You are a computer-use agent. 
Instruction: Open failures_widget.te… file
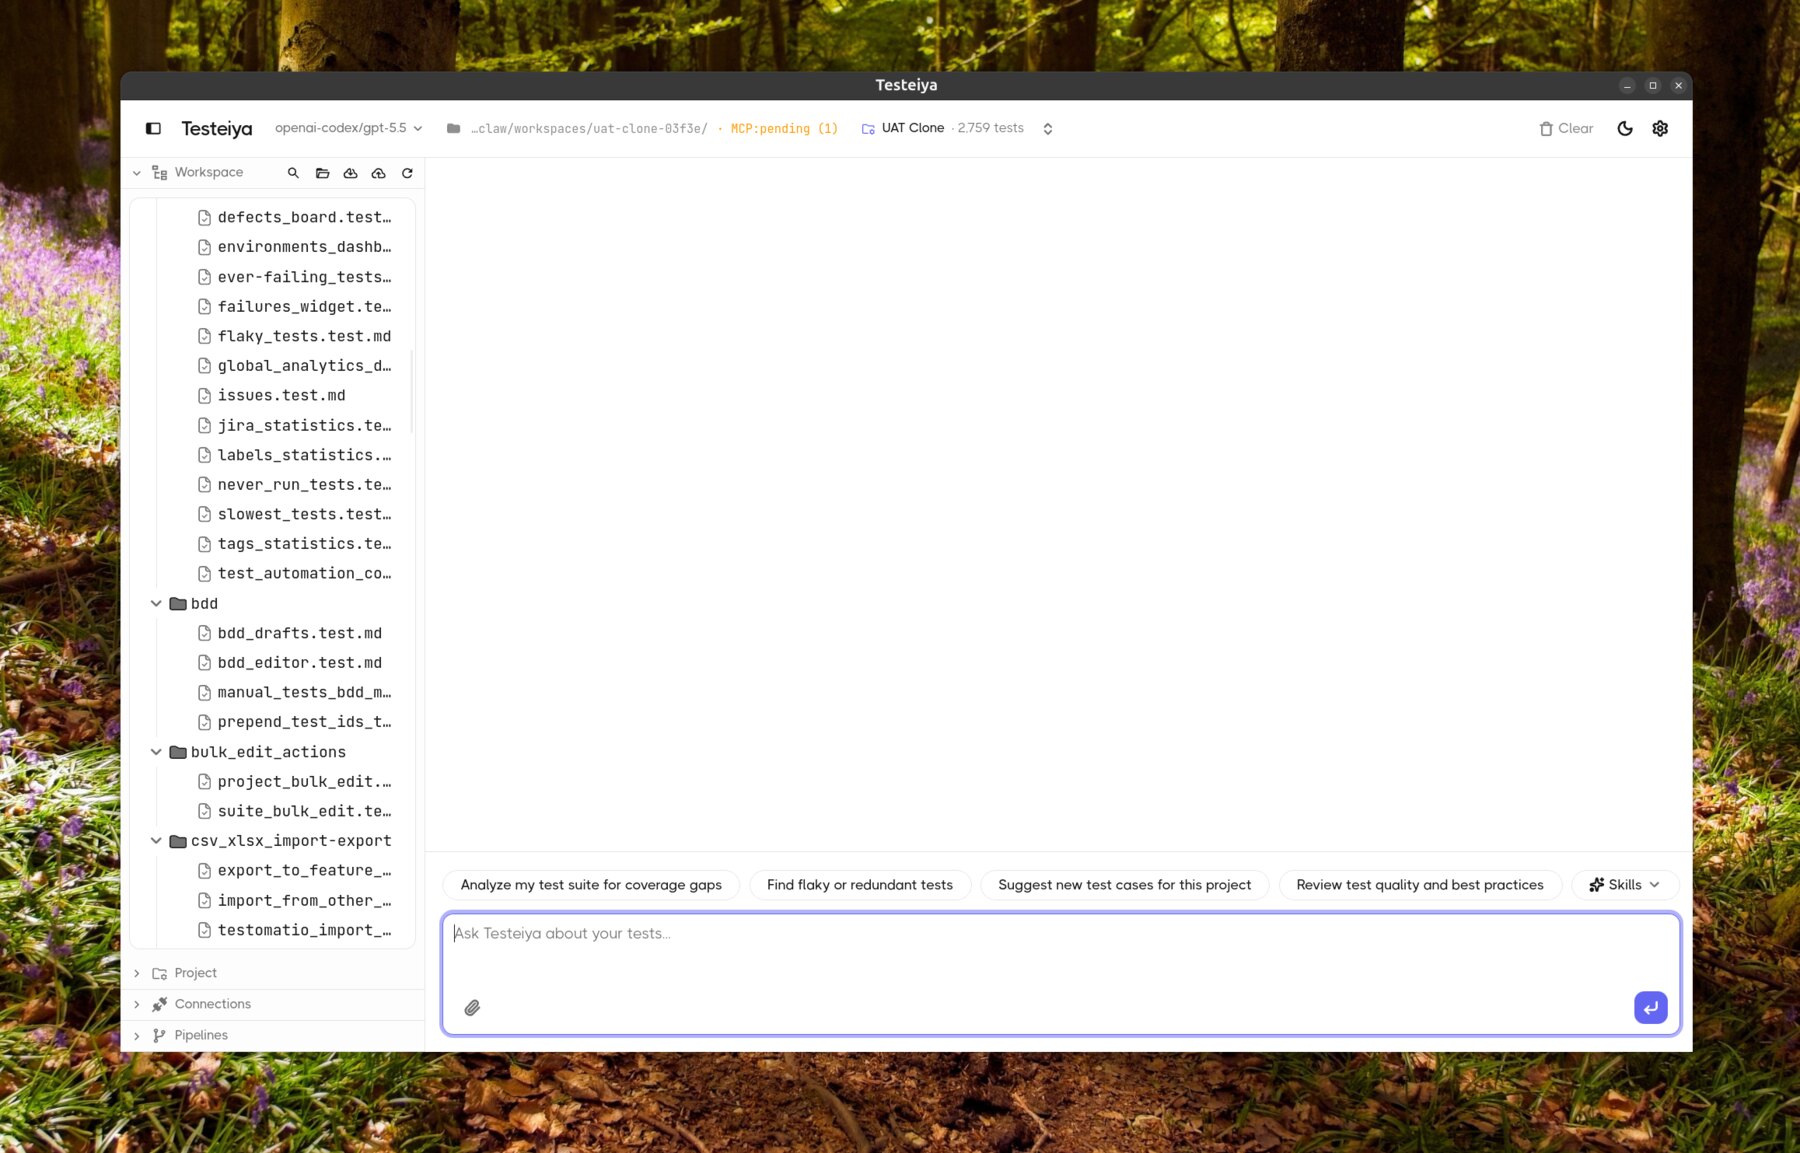coord(294,306)
